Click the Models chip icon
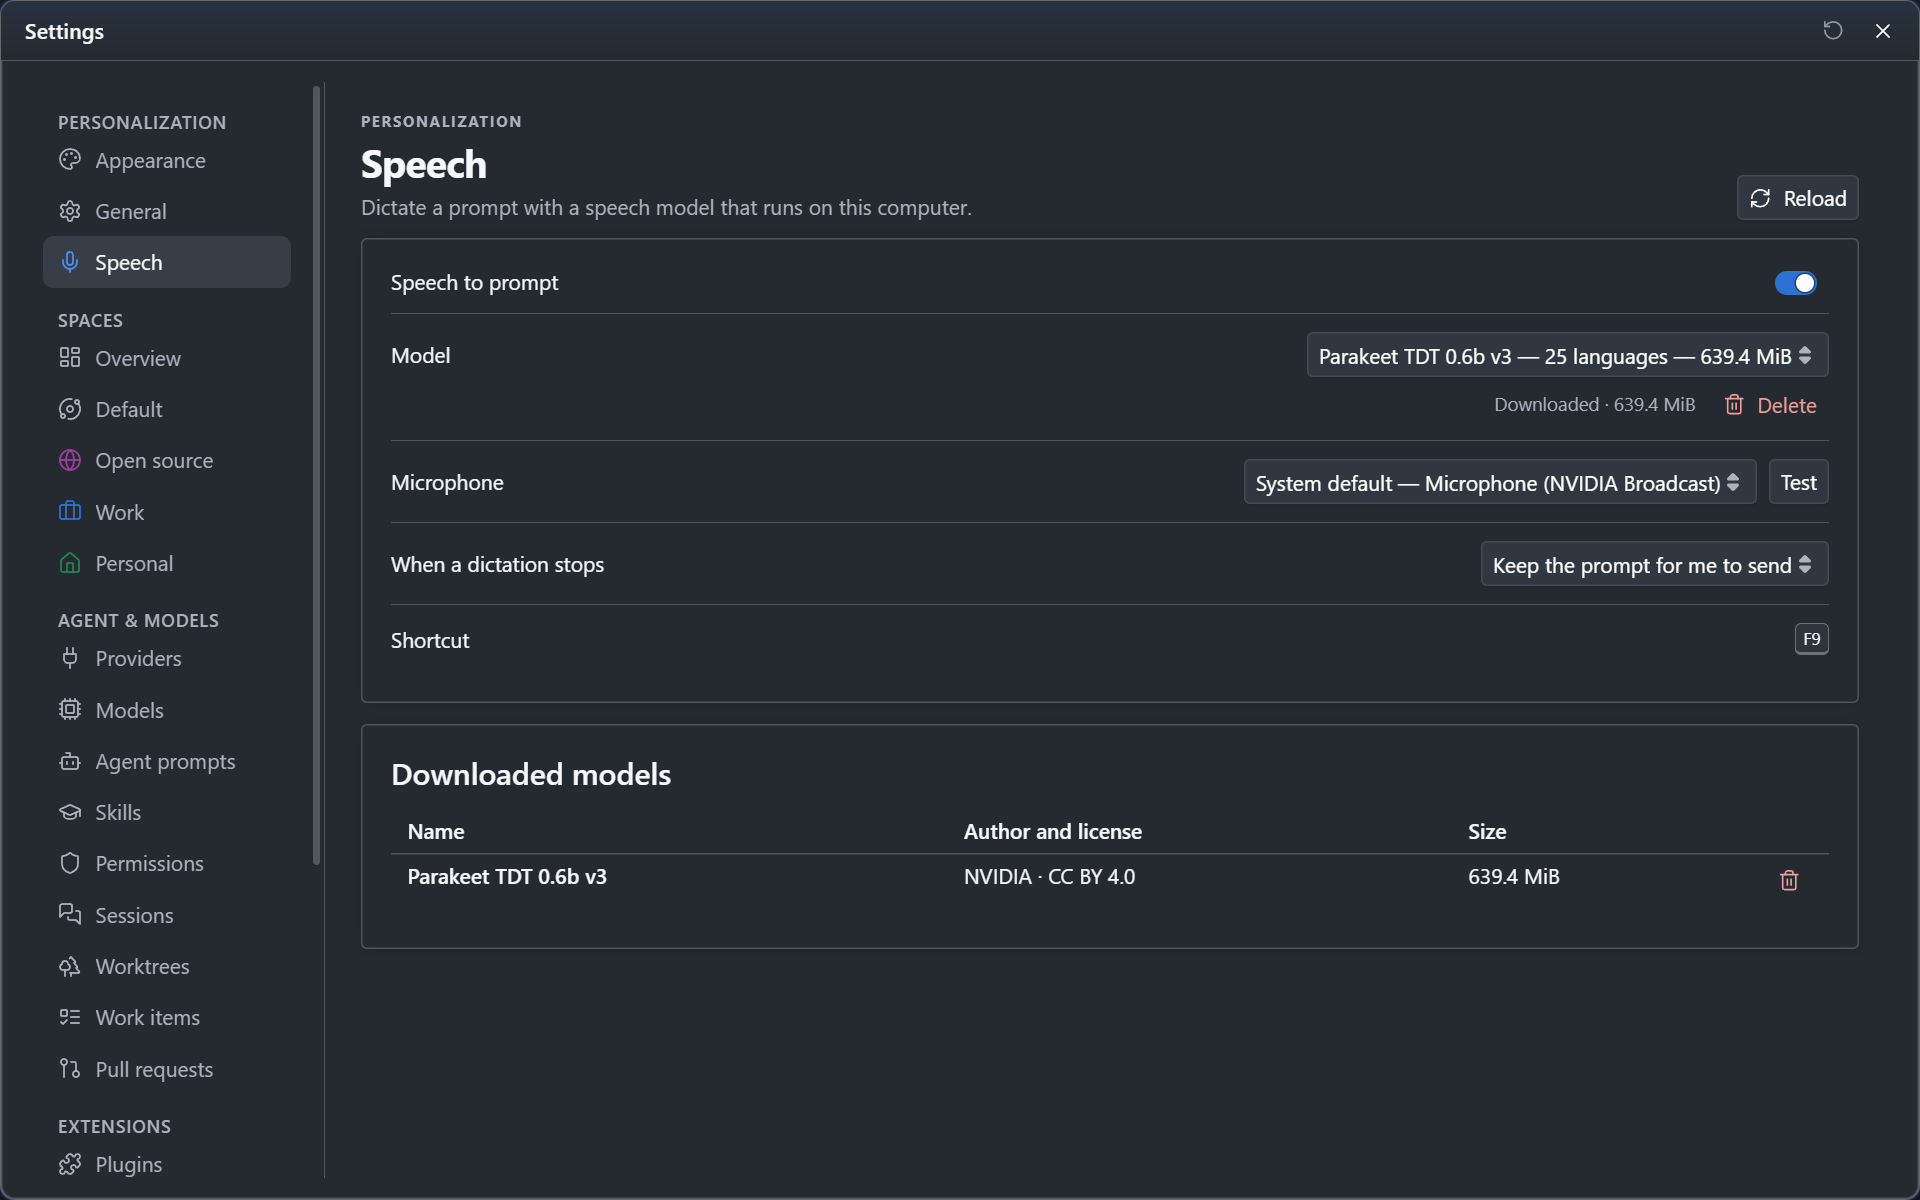Image resolution: width=1920 pixels, height=1200 pixels. pyautogui.click(x=70, y=710)
